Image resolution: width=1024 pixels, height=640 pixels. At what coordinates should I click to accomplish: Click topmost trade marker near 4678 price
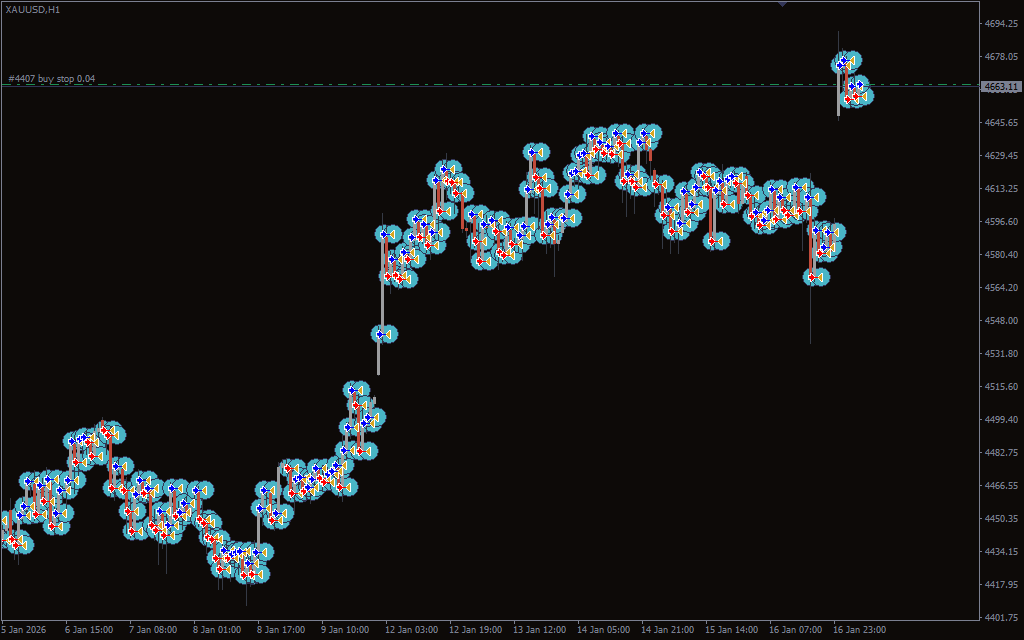(846, 61)
